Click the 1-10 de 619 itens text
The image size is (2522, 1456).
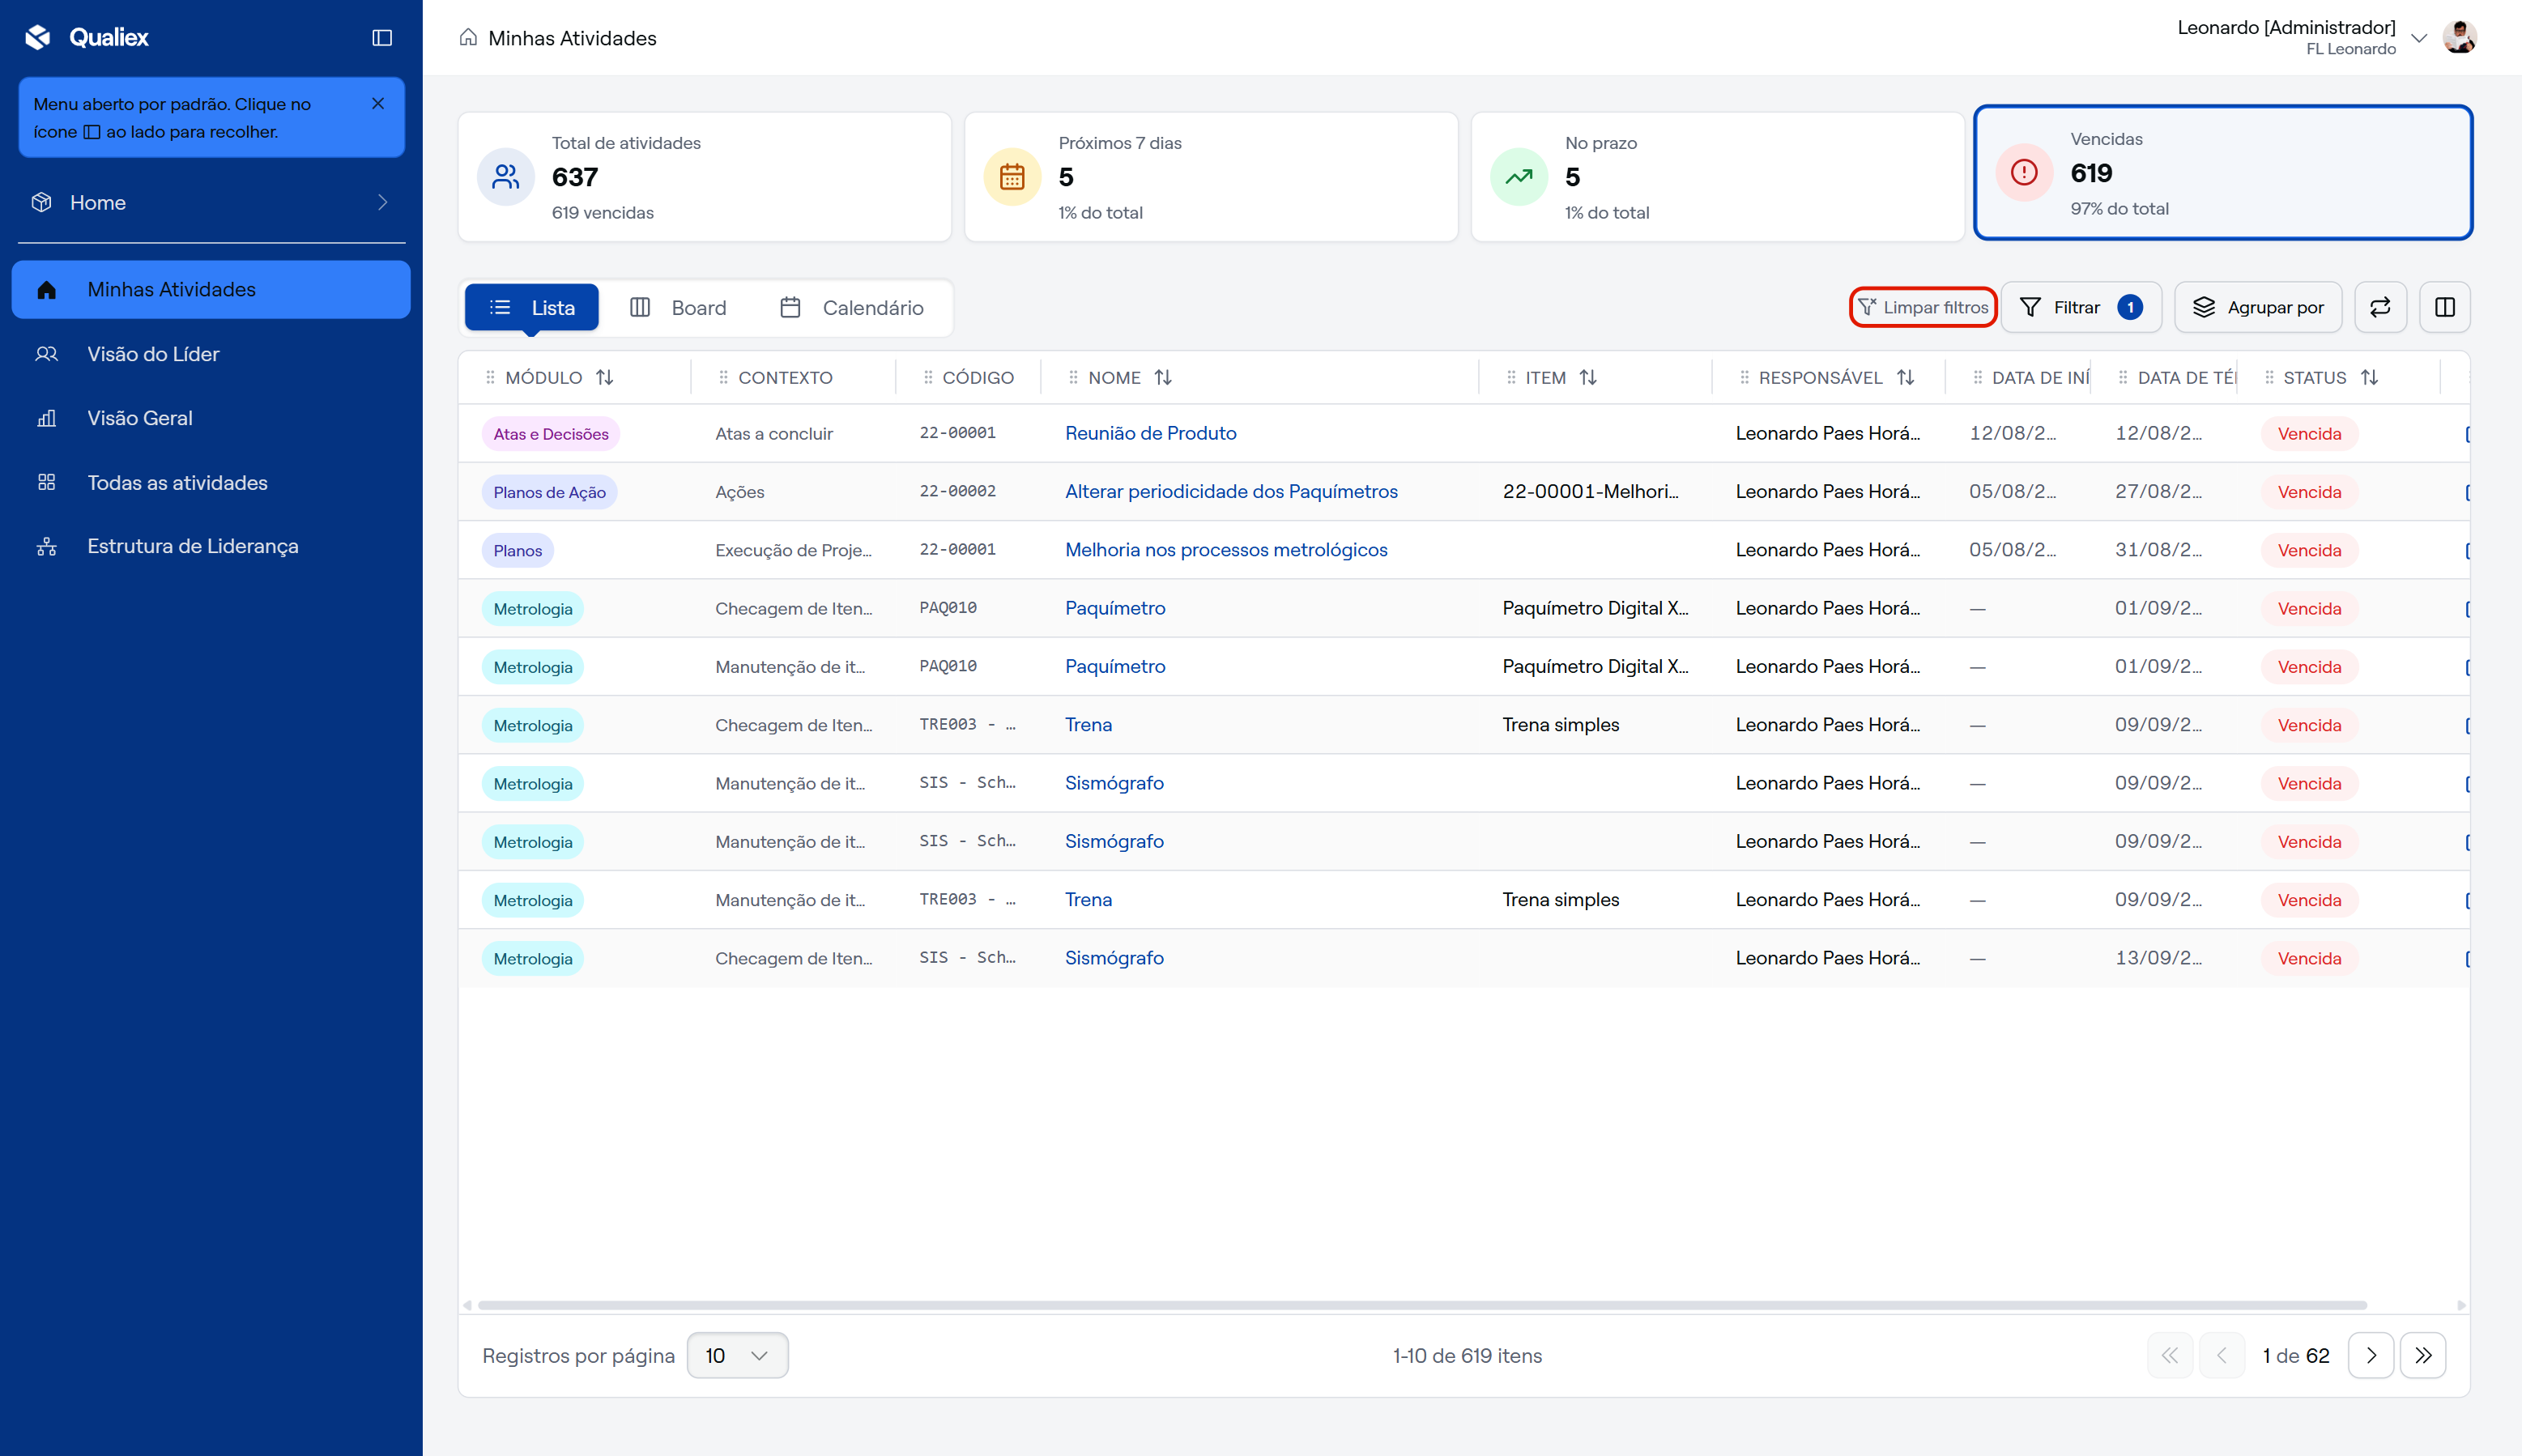click(1467, 1355)
